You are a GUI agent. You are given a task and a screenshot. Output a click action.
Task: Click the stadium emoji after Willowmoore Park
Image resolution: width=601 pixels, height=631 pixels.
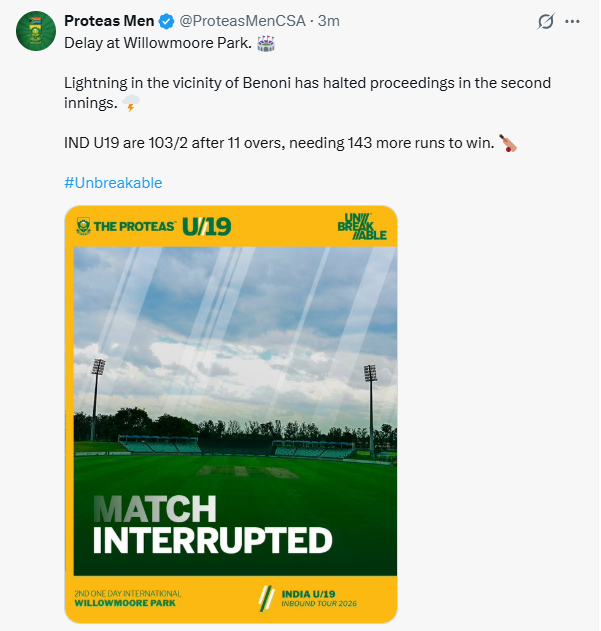[267, 43]
